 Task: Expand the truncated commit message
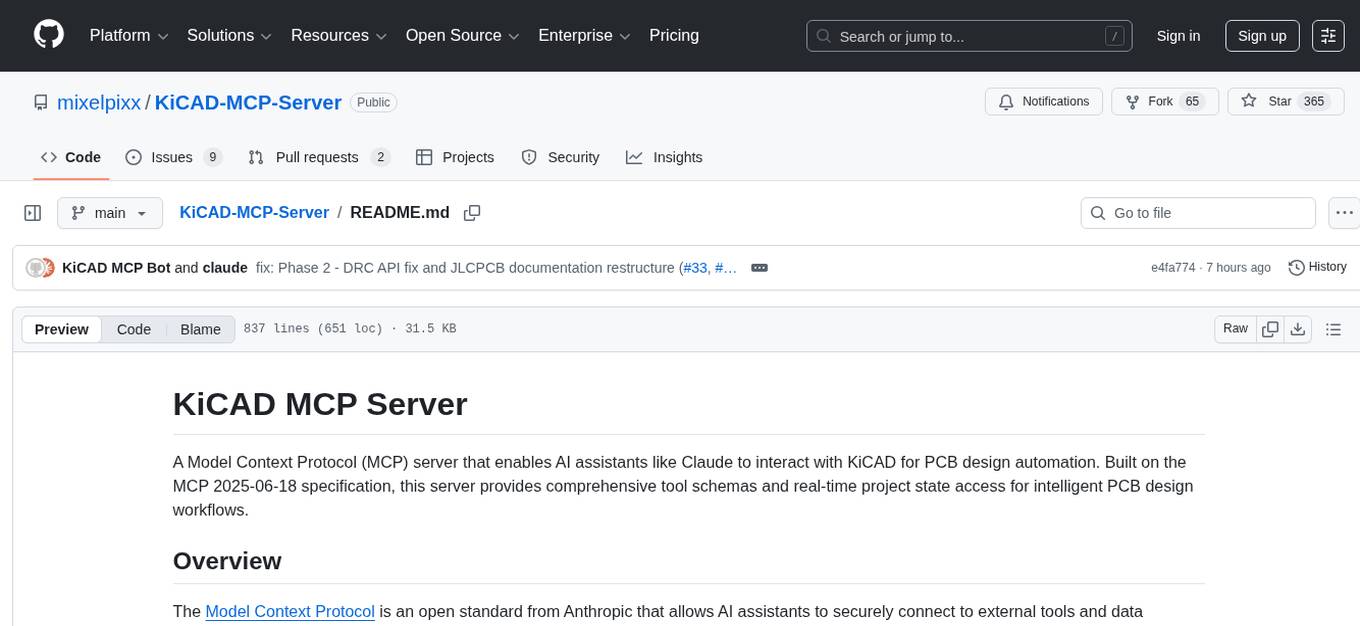tap(759, 267)
